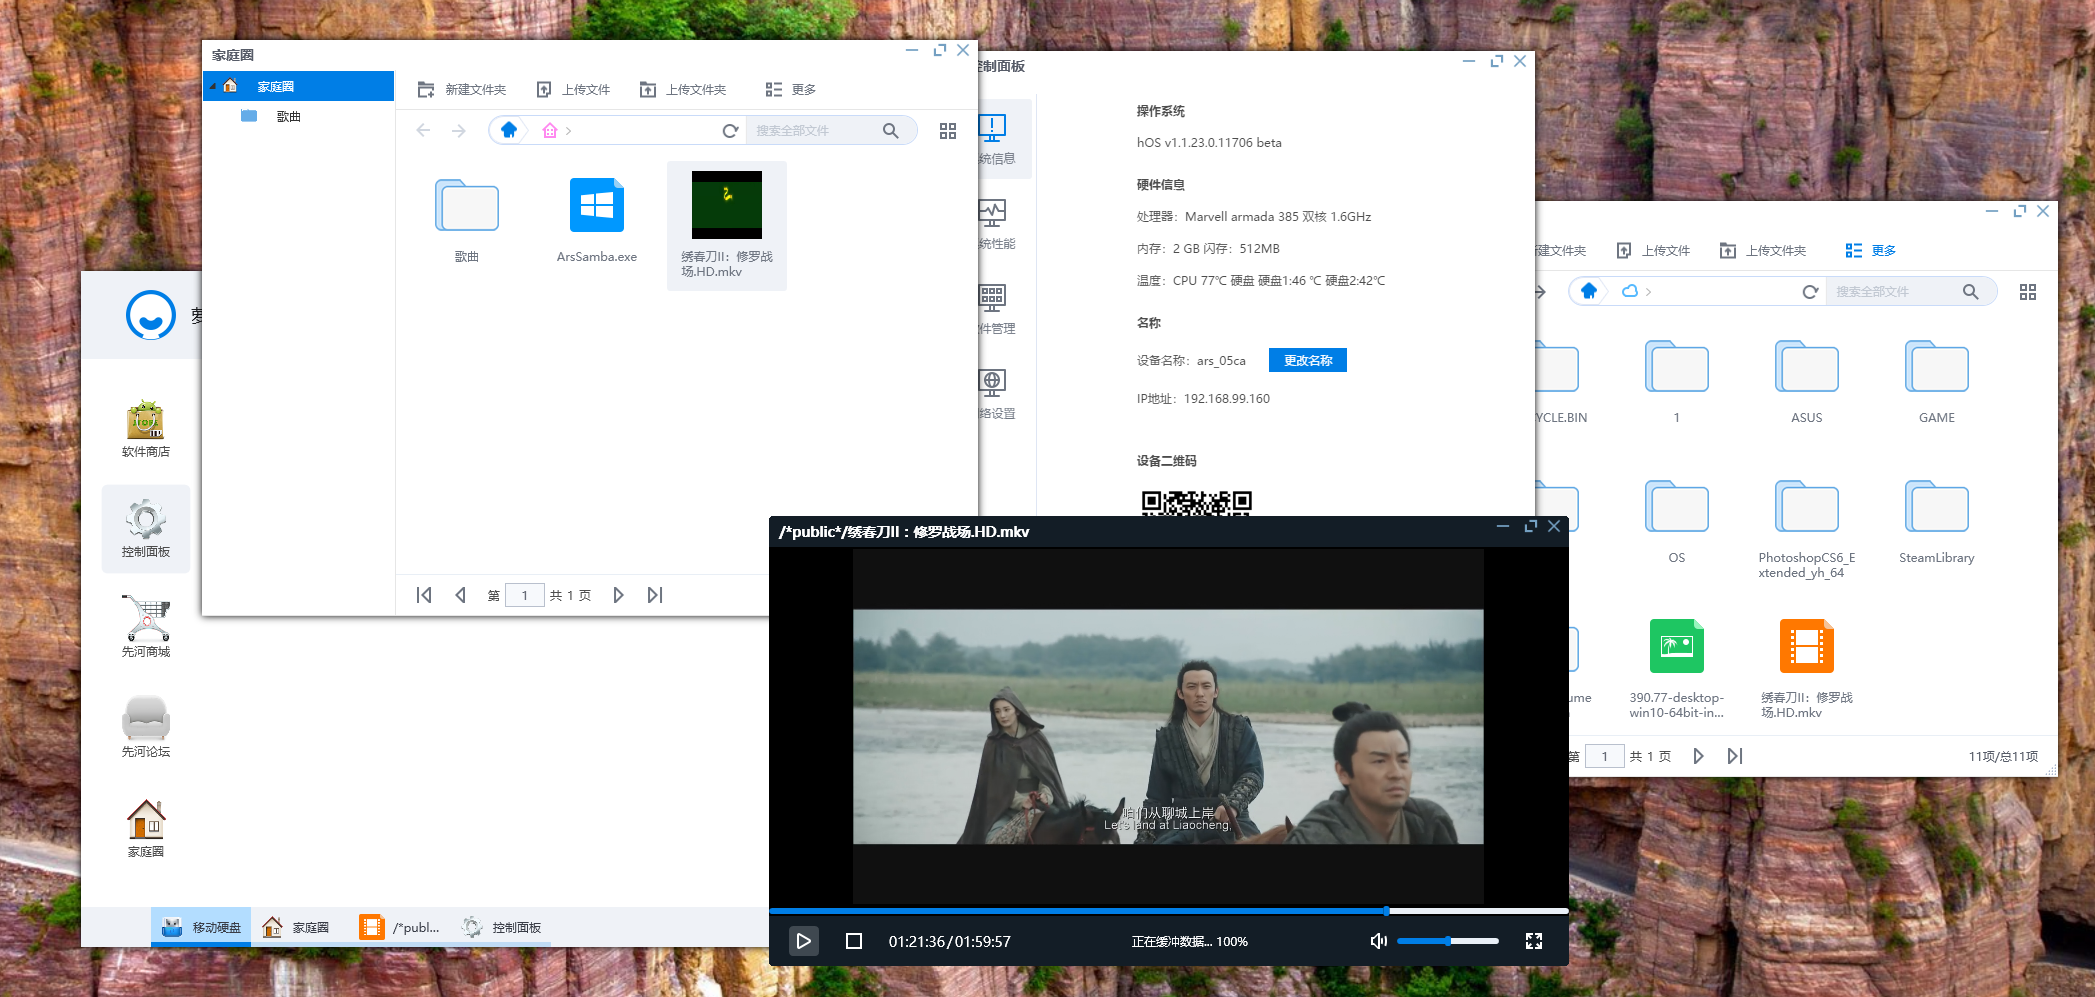The width and height of the screenshot is (2095, 997).
Task: Click search magnifier in 家庭圈 window
Action: pos(891,131)
